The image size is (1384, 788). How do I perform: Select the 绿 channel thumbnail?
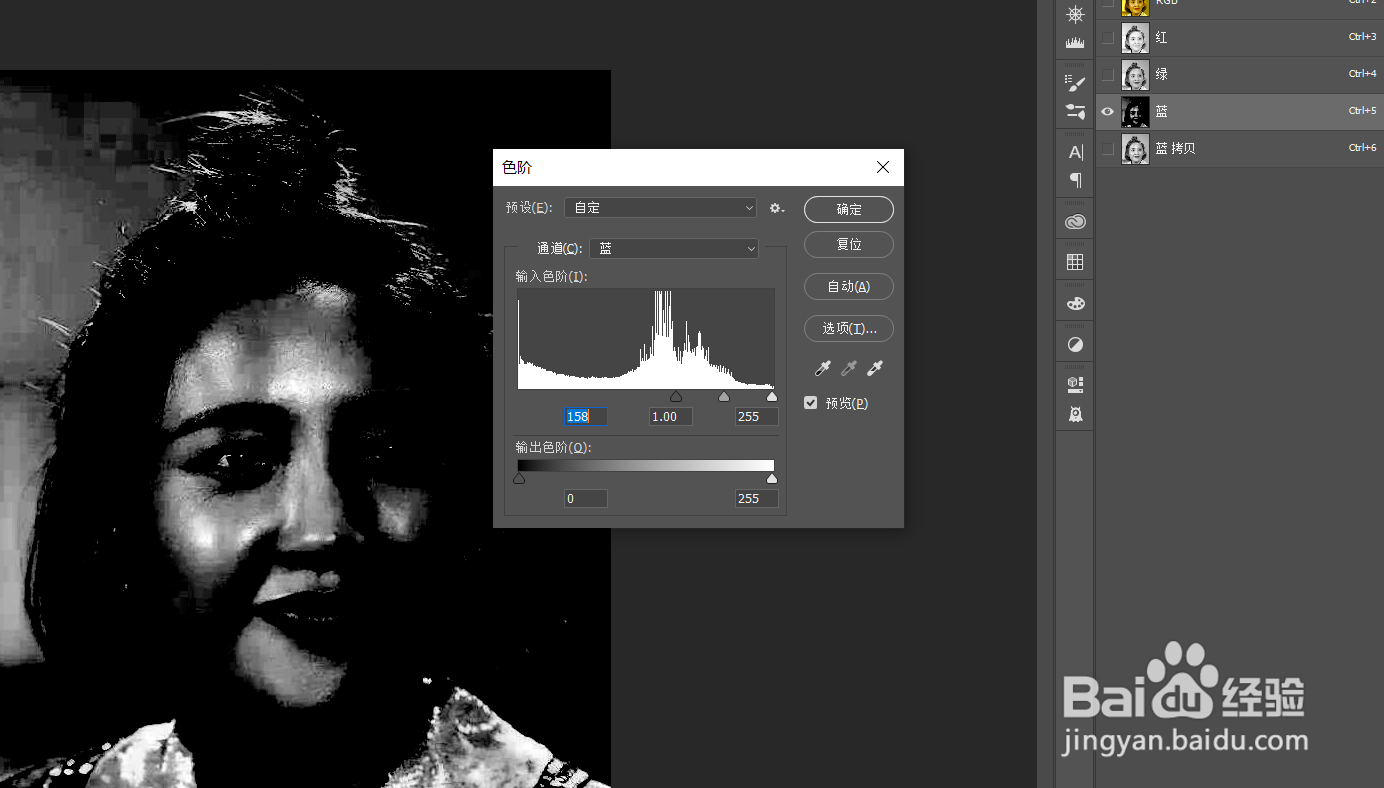pos(1135,74)
